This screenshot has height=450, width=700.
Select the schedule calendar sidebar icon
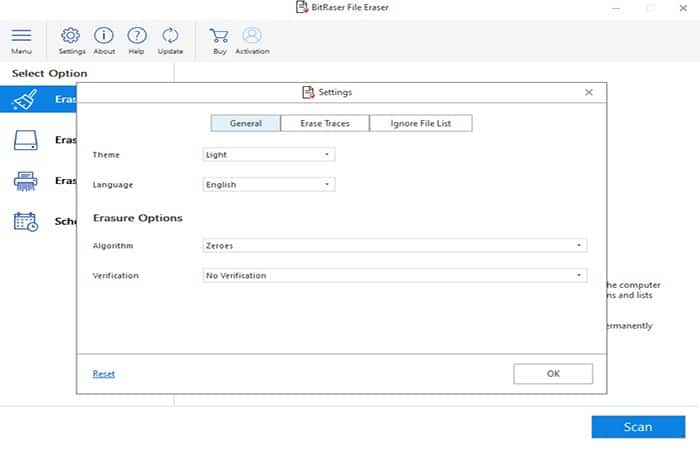[25, 221]
